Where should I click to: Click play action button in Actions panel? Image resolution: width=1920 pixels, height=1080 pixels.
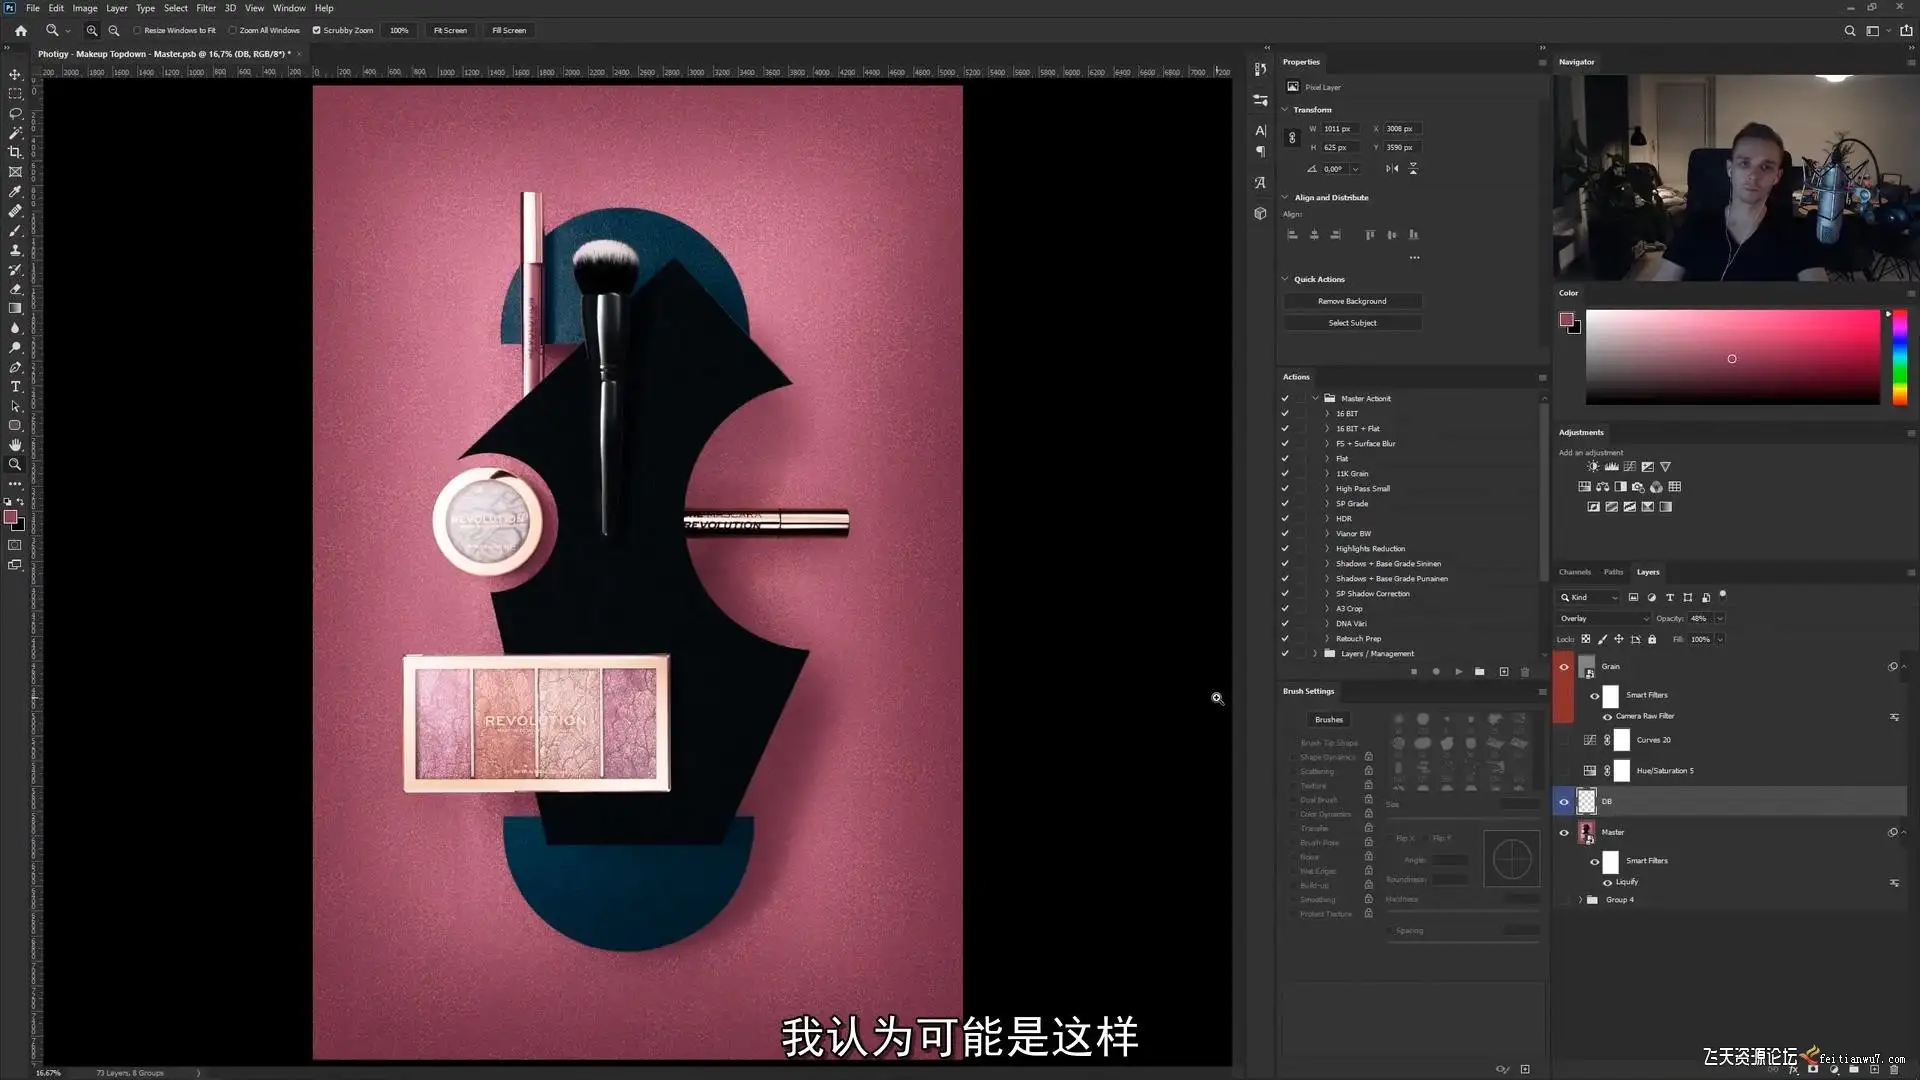point(1458,672)
